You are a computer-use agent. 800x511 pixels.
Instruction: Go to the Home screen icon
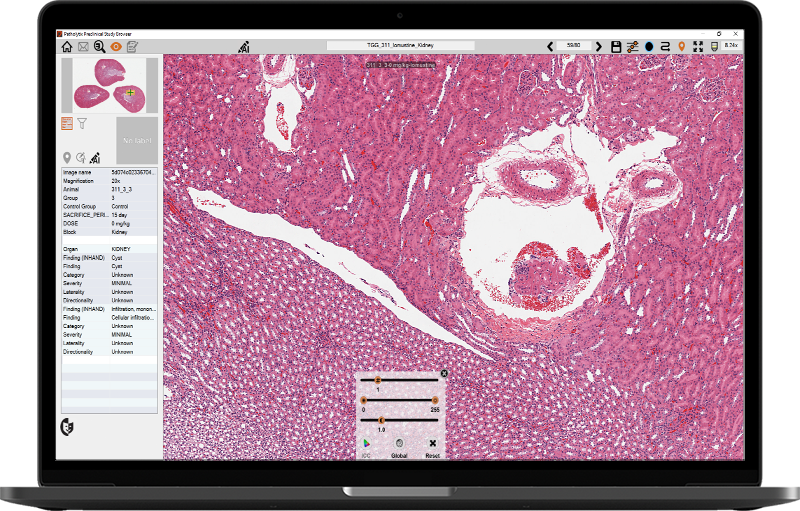click(67, 47)
